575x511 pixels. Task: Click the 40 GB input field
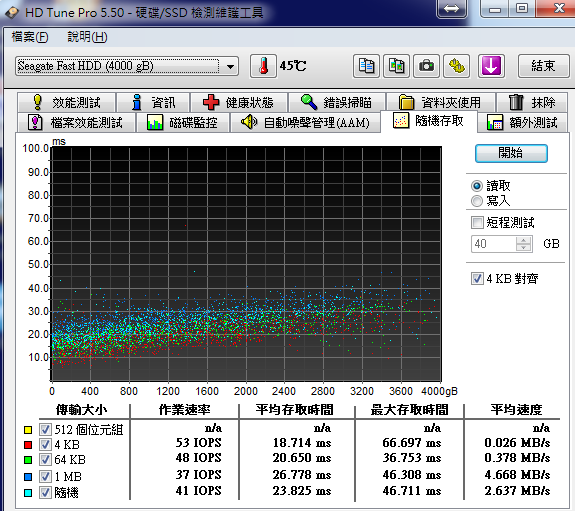click(494, 244)
